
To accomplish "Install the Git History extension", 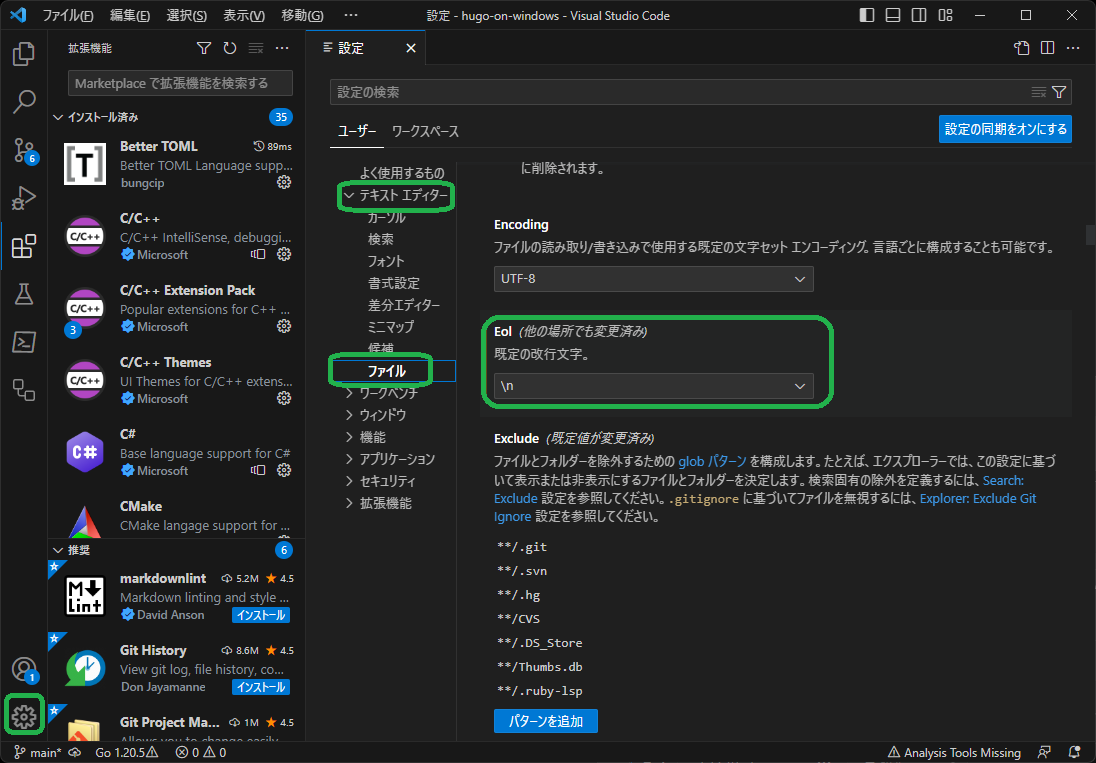I will (261, 688).
